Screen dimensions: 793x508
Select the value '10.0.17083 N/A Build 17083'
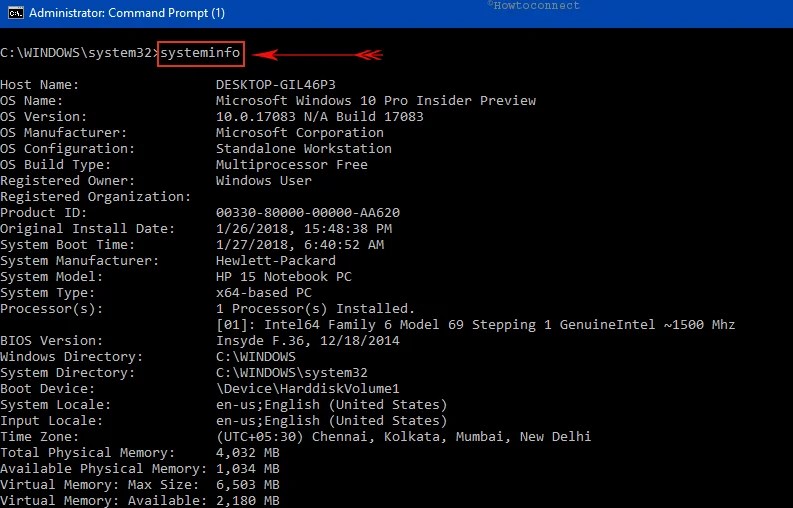point(320,117)
